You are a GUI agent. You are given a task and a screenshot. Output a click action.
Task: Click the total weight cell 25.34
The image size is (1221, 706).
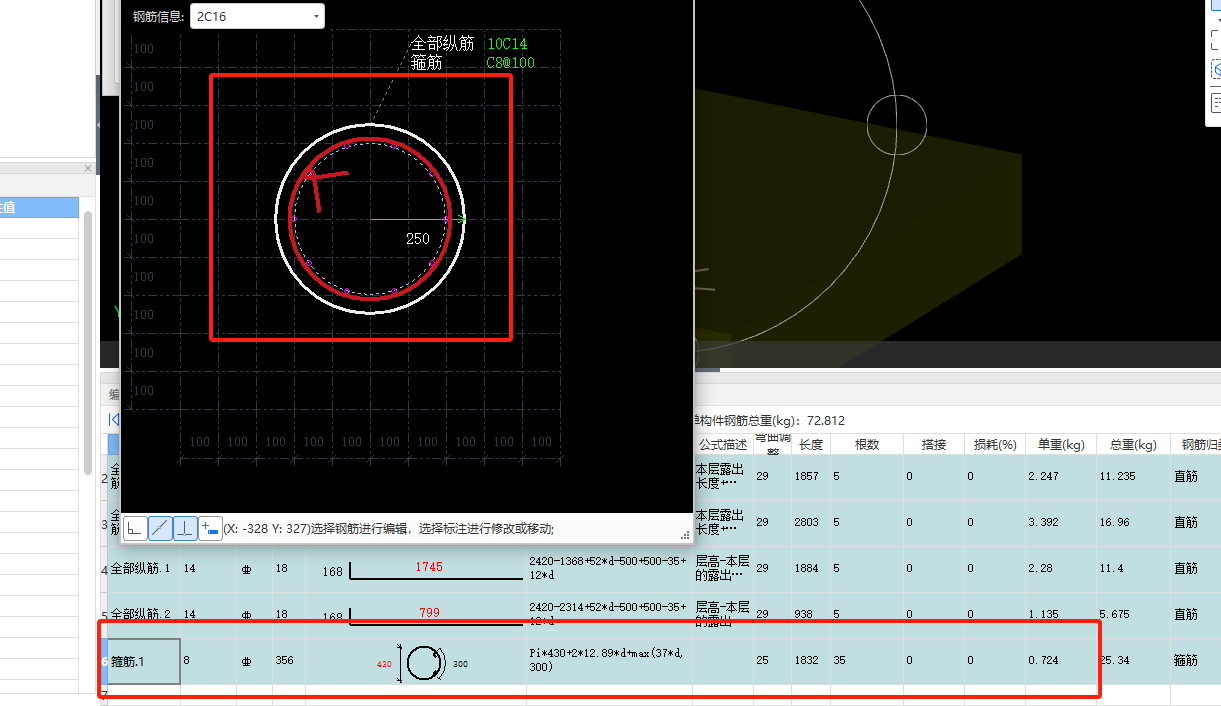[x=1133, y=661]
